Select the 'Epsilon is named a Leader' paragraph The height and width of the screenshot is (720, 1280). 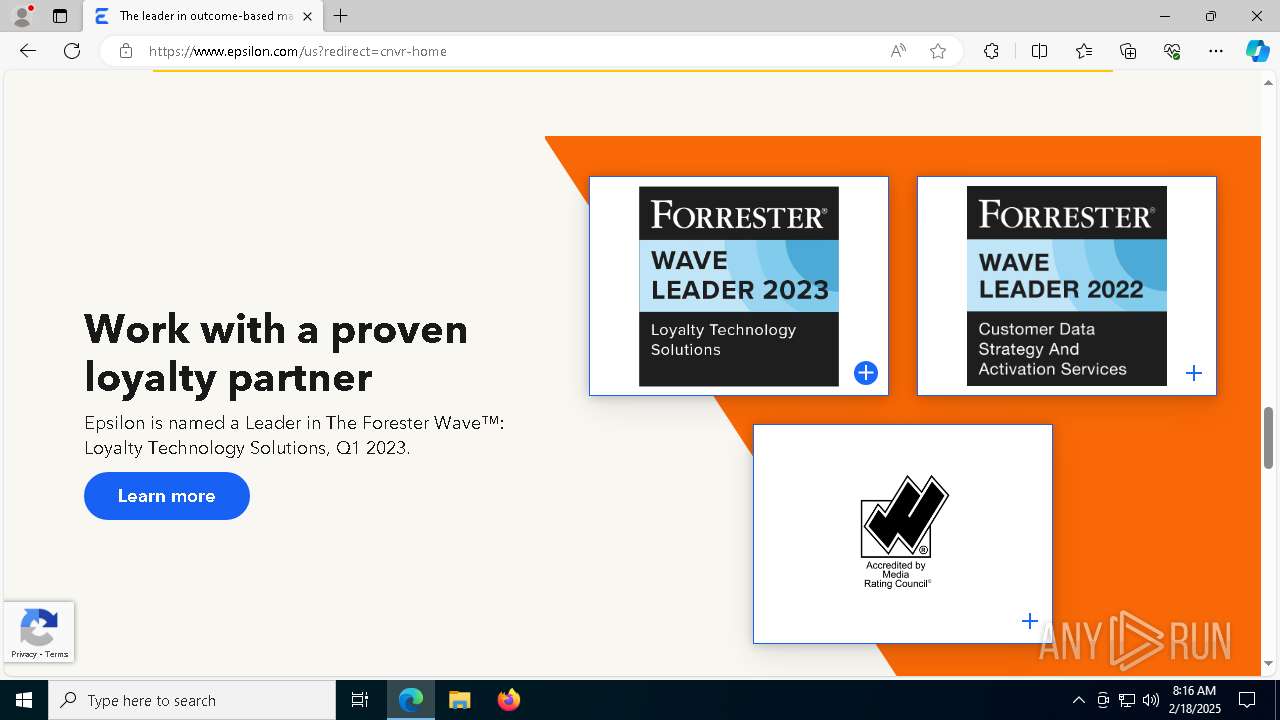point(294,435)
